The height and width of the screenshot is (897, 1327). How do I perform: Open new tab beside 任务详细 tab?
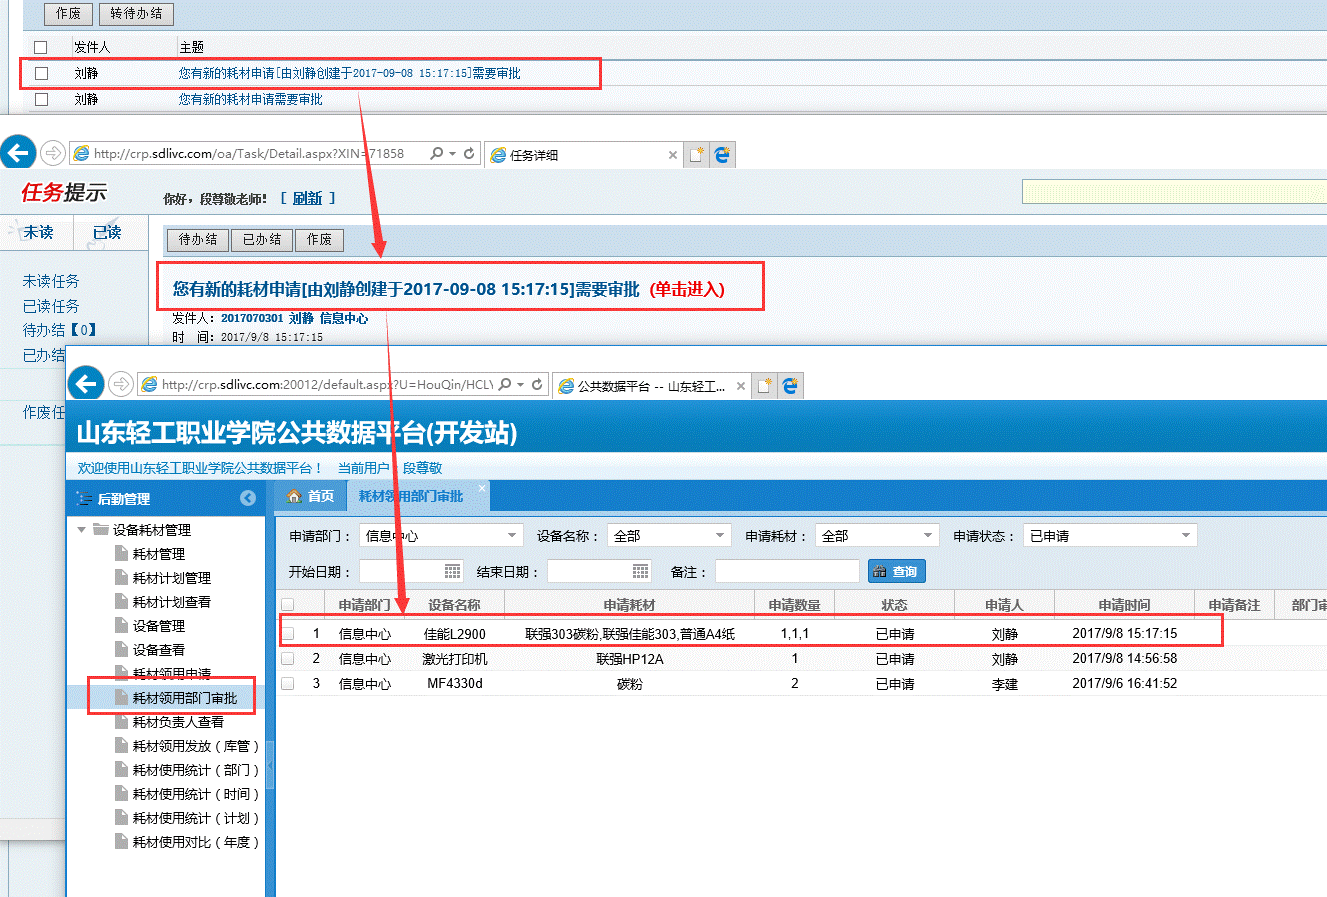click(697, 155)
